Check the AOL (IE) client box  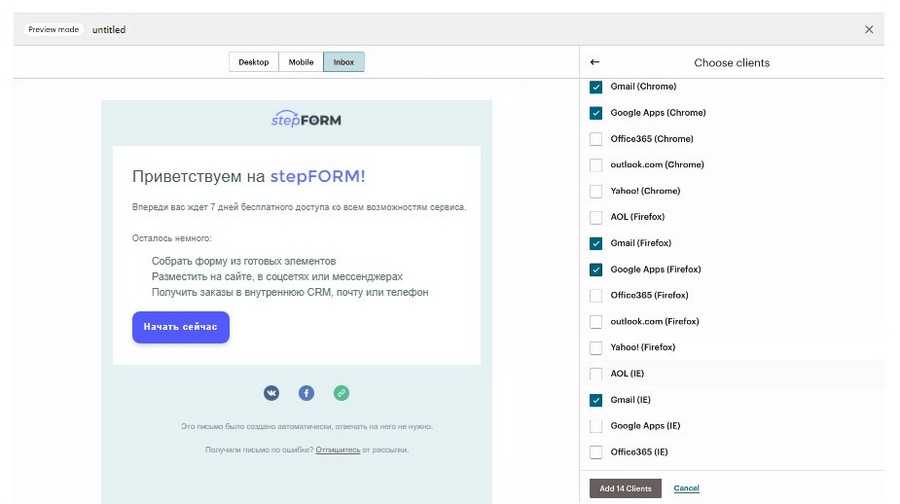coord(596,373)
